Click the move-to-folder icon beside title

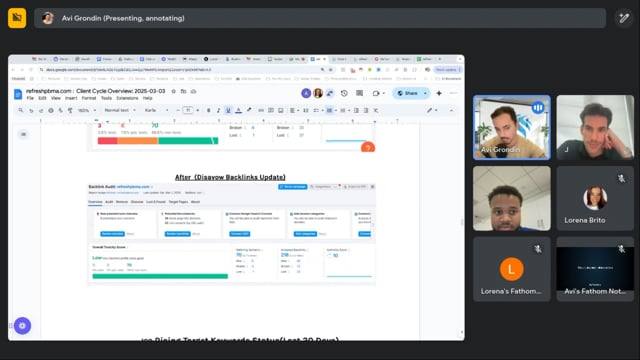click(184, 91)
